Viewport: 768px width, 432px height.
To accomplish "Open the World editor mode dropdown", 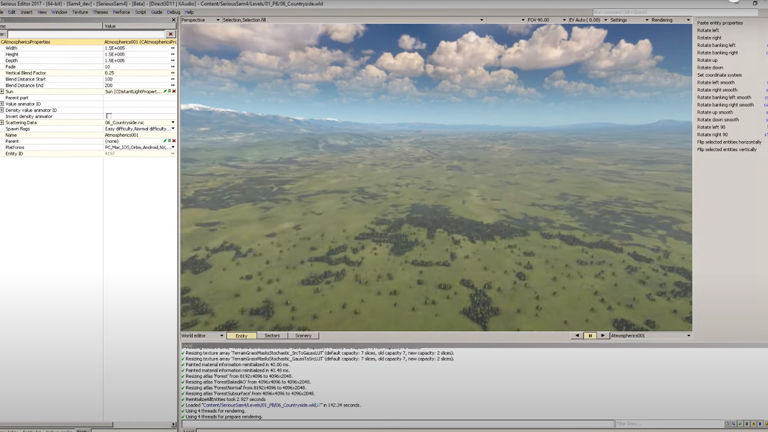I will coord(202,336).
